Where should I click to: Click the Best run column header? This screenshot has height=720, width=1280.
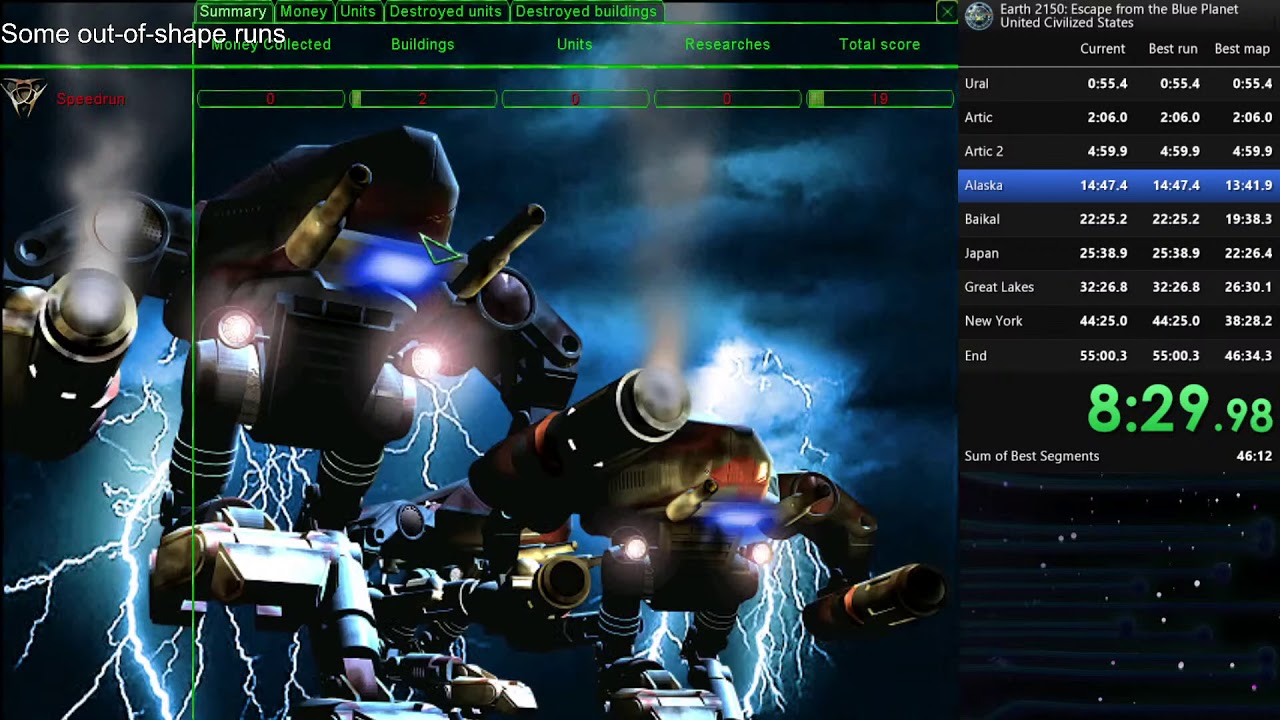[1172, 49]
